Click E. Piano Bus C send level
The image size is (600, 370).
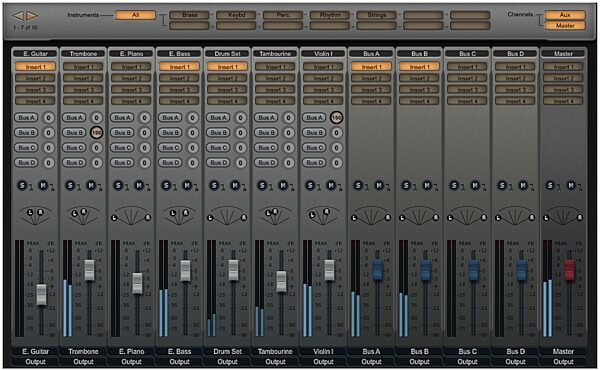[144, 148]
